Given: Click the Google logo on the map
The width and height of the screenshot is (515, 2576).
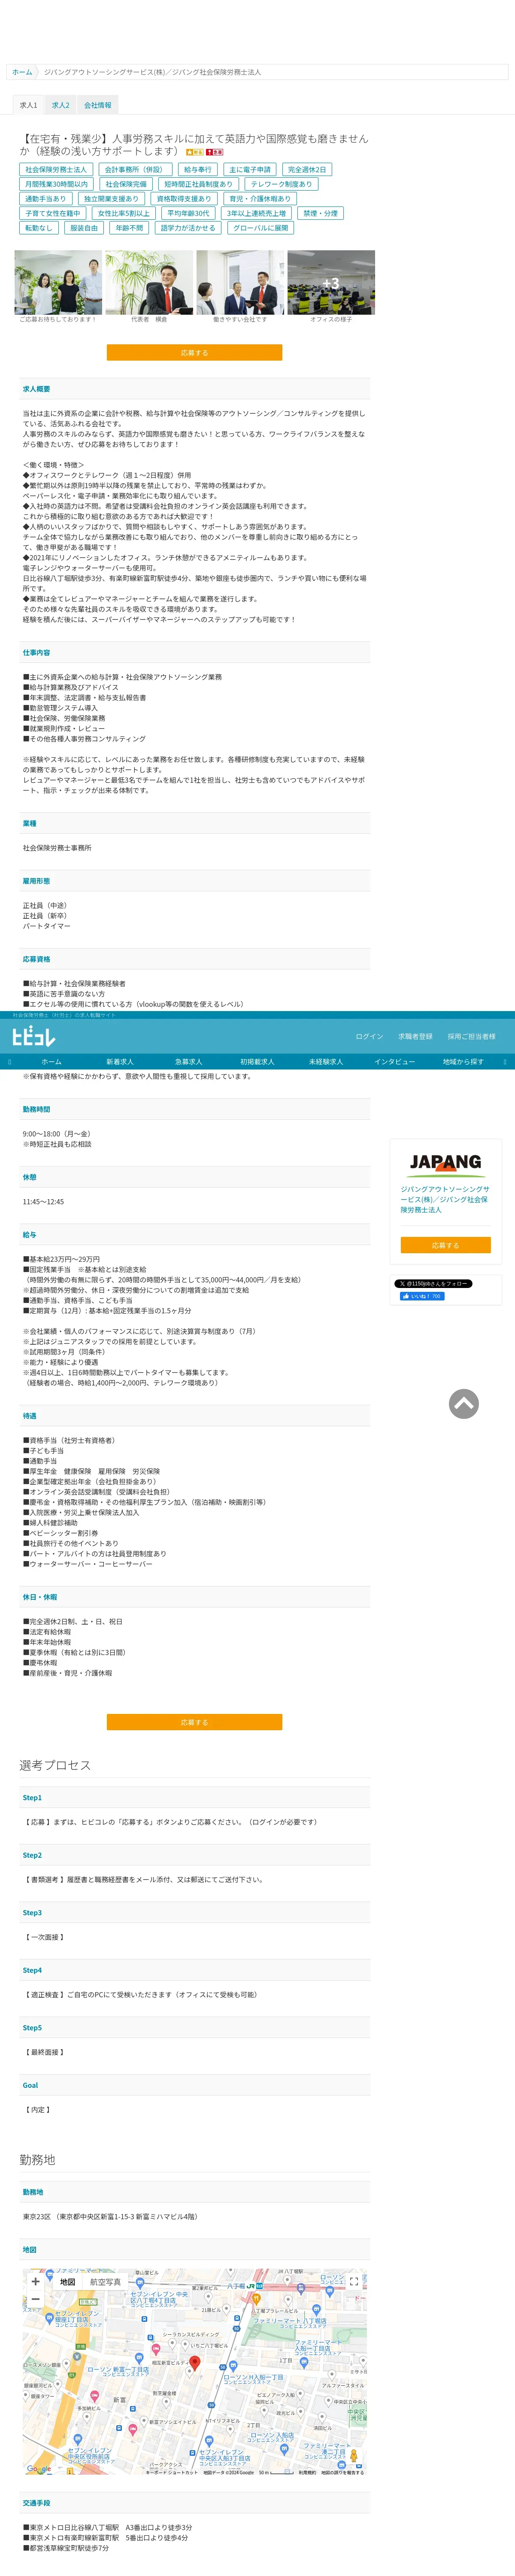Looking at the screenshot, I should click(x=39, y=2469).
